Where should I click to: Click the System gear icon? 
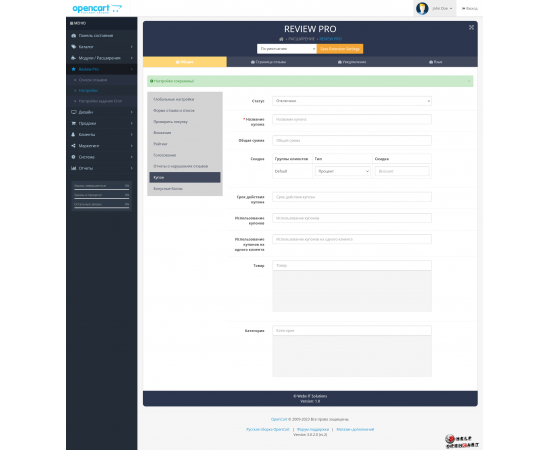[x=74, y=157]
